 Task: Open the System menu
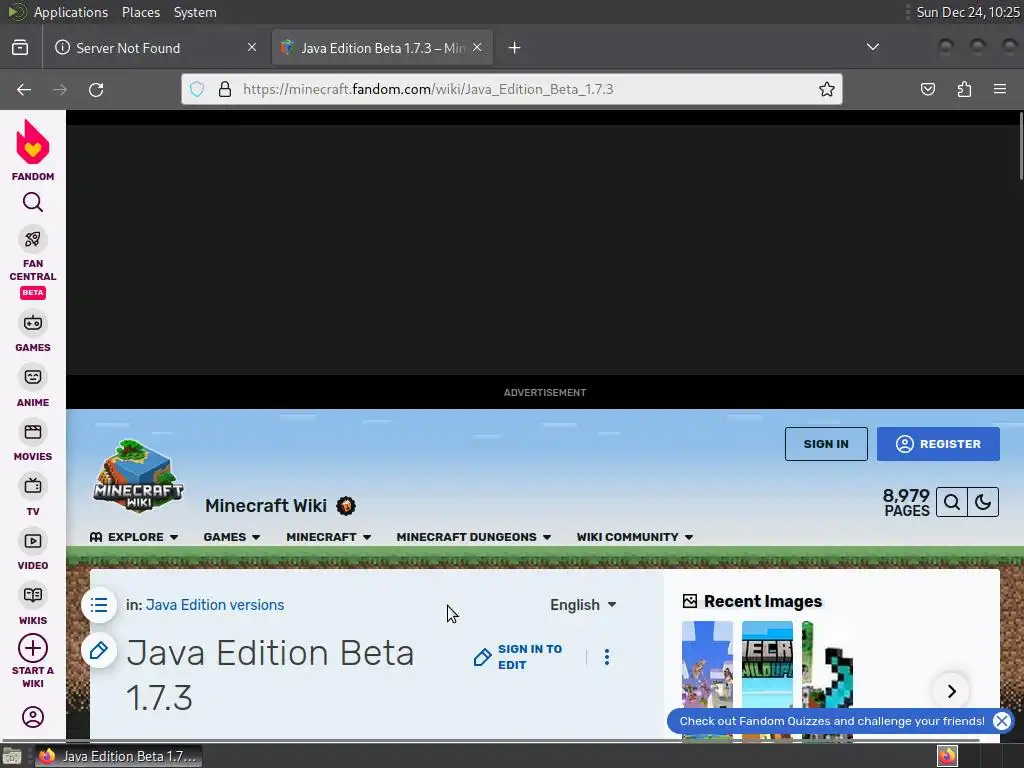click(195, 12)
